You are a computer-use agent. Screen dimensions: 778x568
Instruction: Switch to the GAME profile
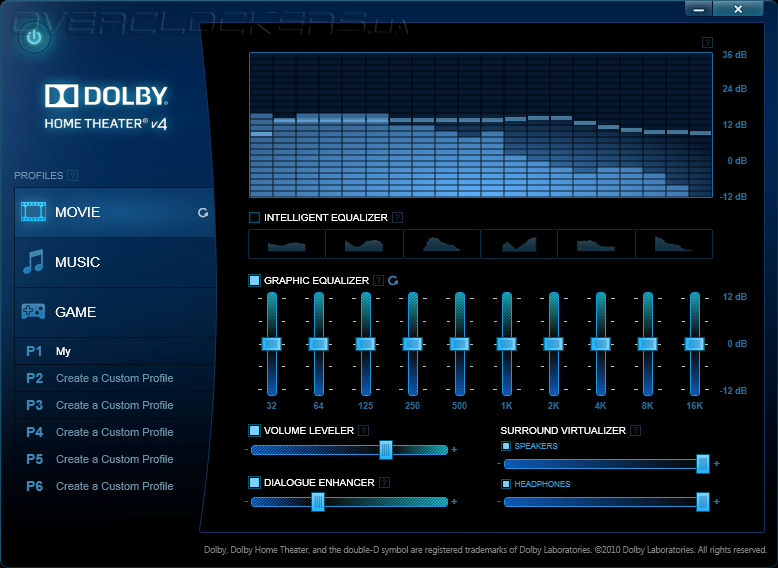click(x=115, y=312)
